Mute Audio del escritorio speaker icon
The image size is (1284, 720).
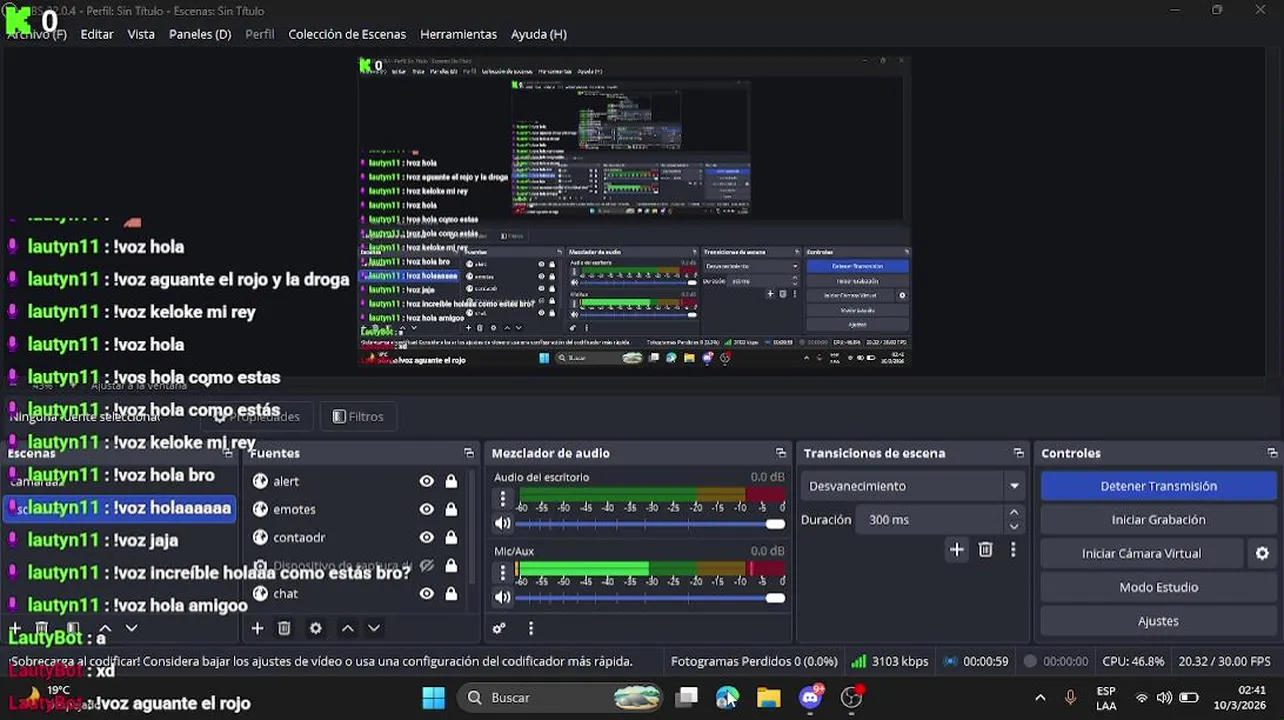pos(503,523)
